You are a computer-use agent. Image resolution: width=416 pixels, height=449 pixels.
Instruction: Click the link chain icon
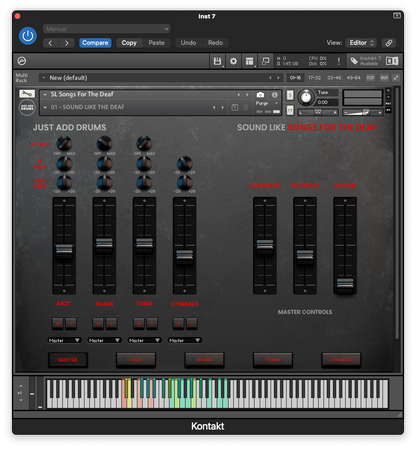click(x=389, y=43)
